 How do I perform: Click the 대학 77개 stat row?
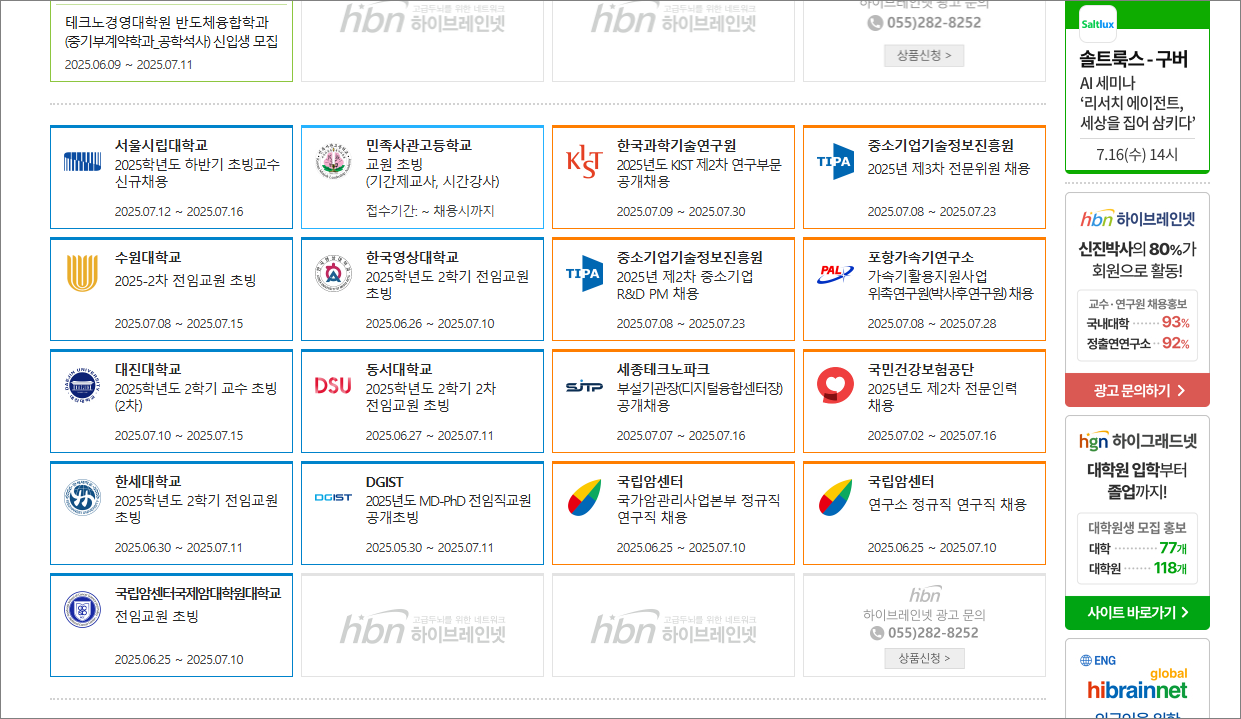click(1138, 548)
